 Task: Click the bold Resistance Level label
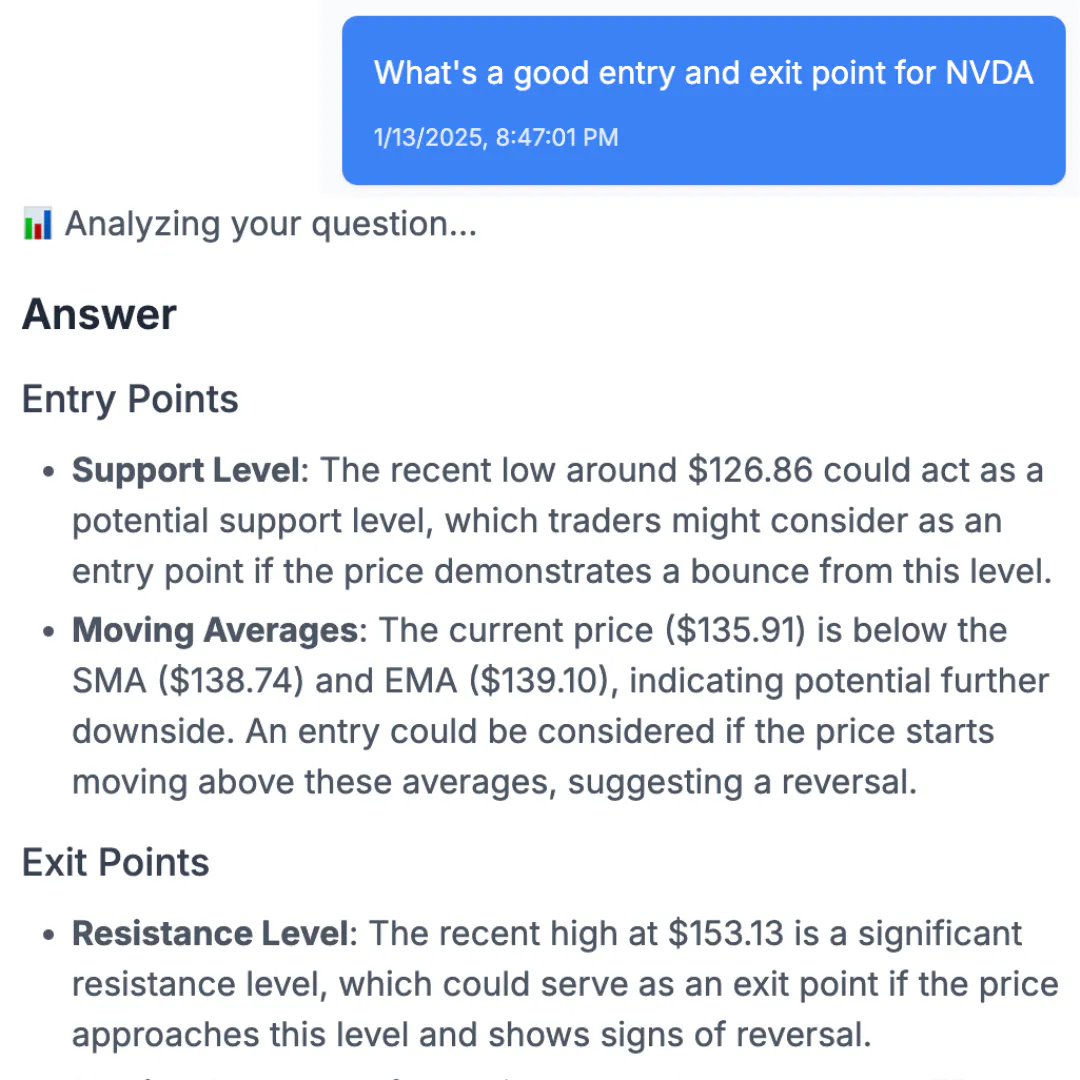(x=210, y=933)
